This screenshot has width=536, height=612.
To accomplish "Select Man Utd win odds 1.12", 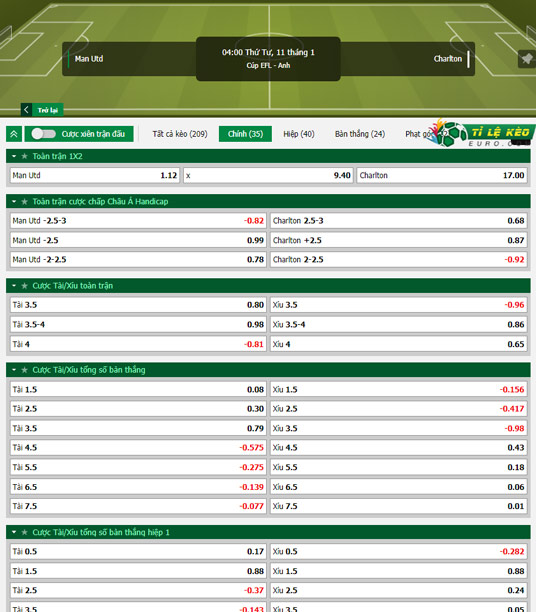I will 95,175.
